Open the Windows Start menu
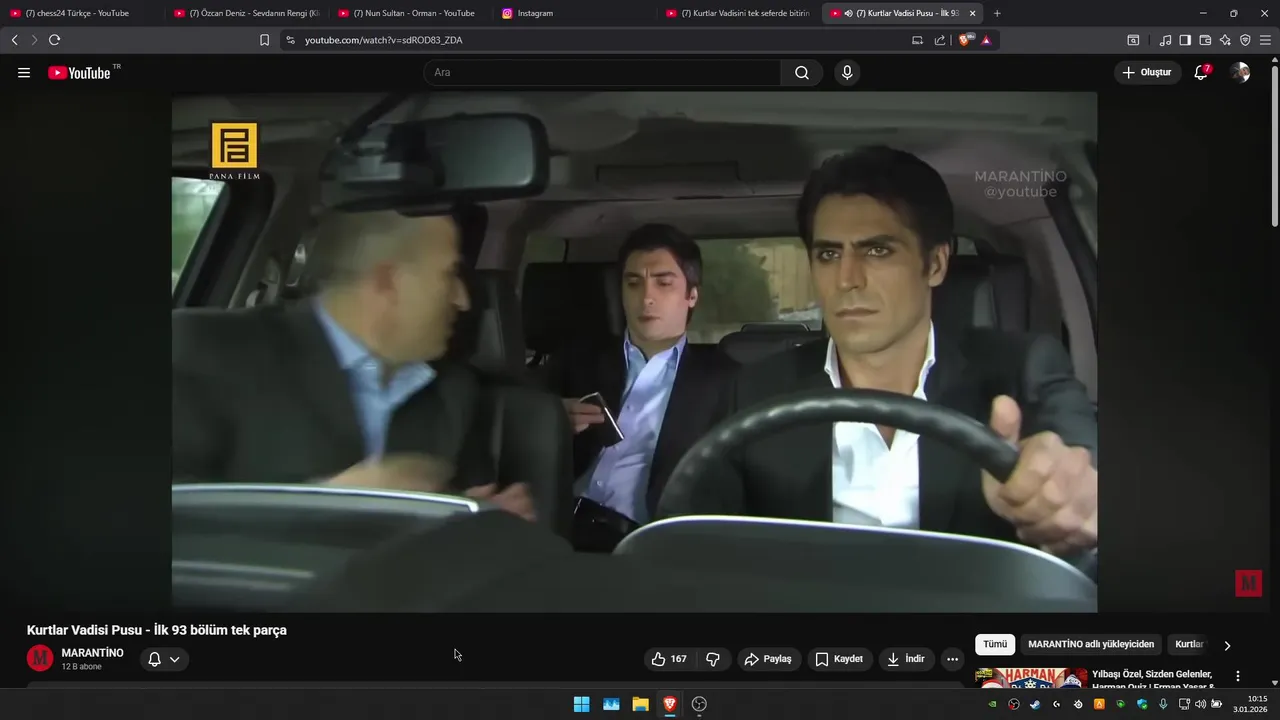Viewport: 1280px width, 720px height. click(x=581, y=704)
